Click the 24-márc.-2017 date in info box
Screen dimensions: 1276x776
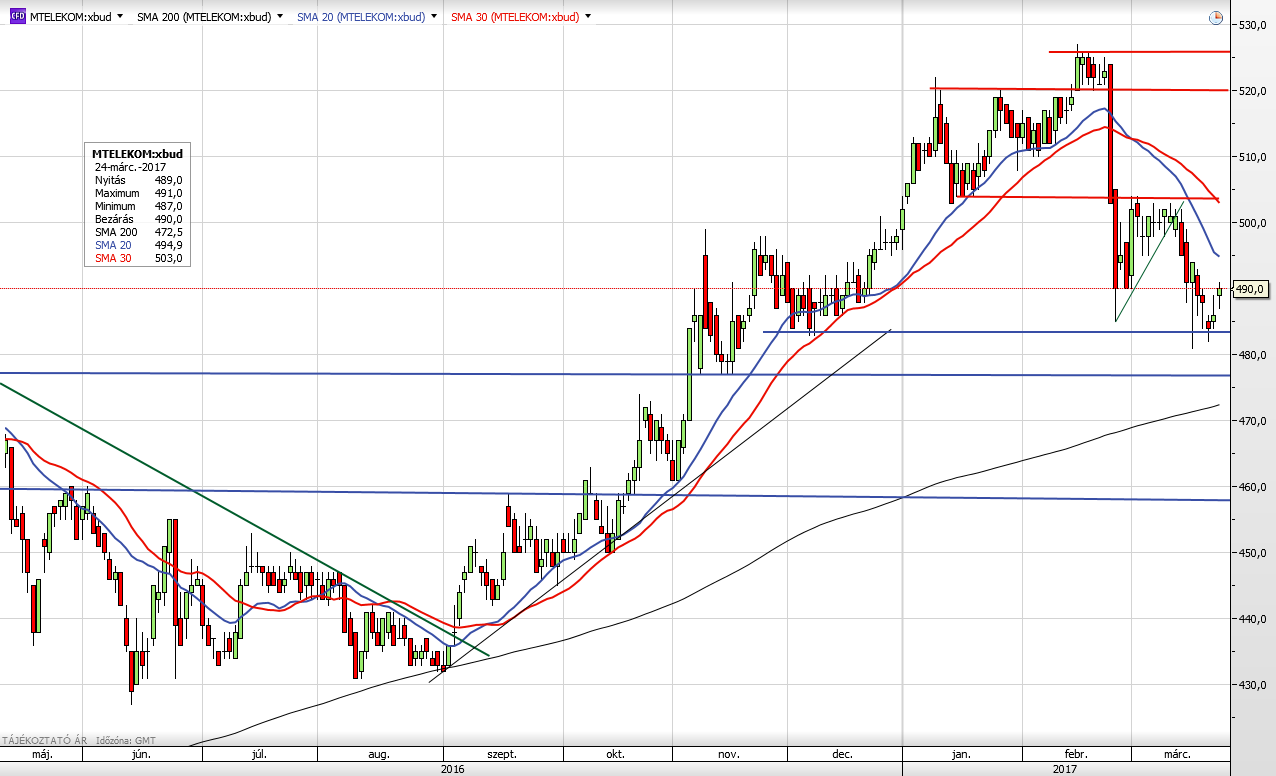pos(131,167)
